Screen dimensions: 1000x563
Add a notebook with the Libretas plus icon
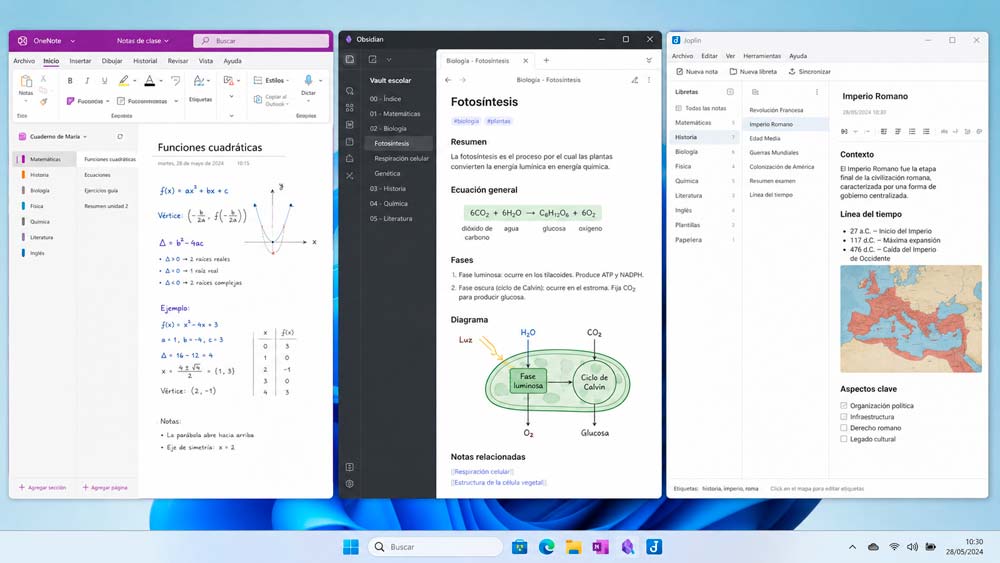click(x=730, y=92)
